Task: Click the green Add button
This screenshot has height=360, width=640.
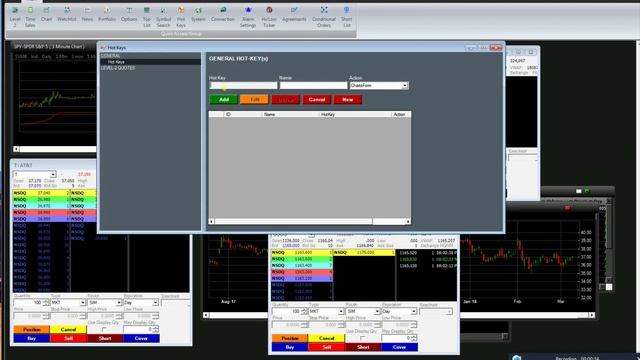Action: 224,100
